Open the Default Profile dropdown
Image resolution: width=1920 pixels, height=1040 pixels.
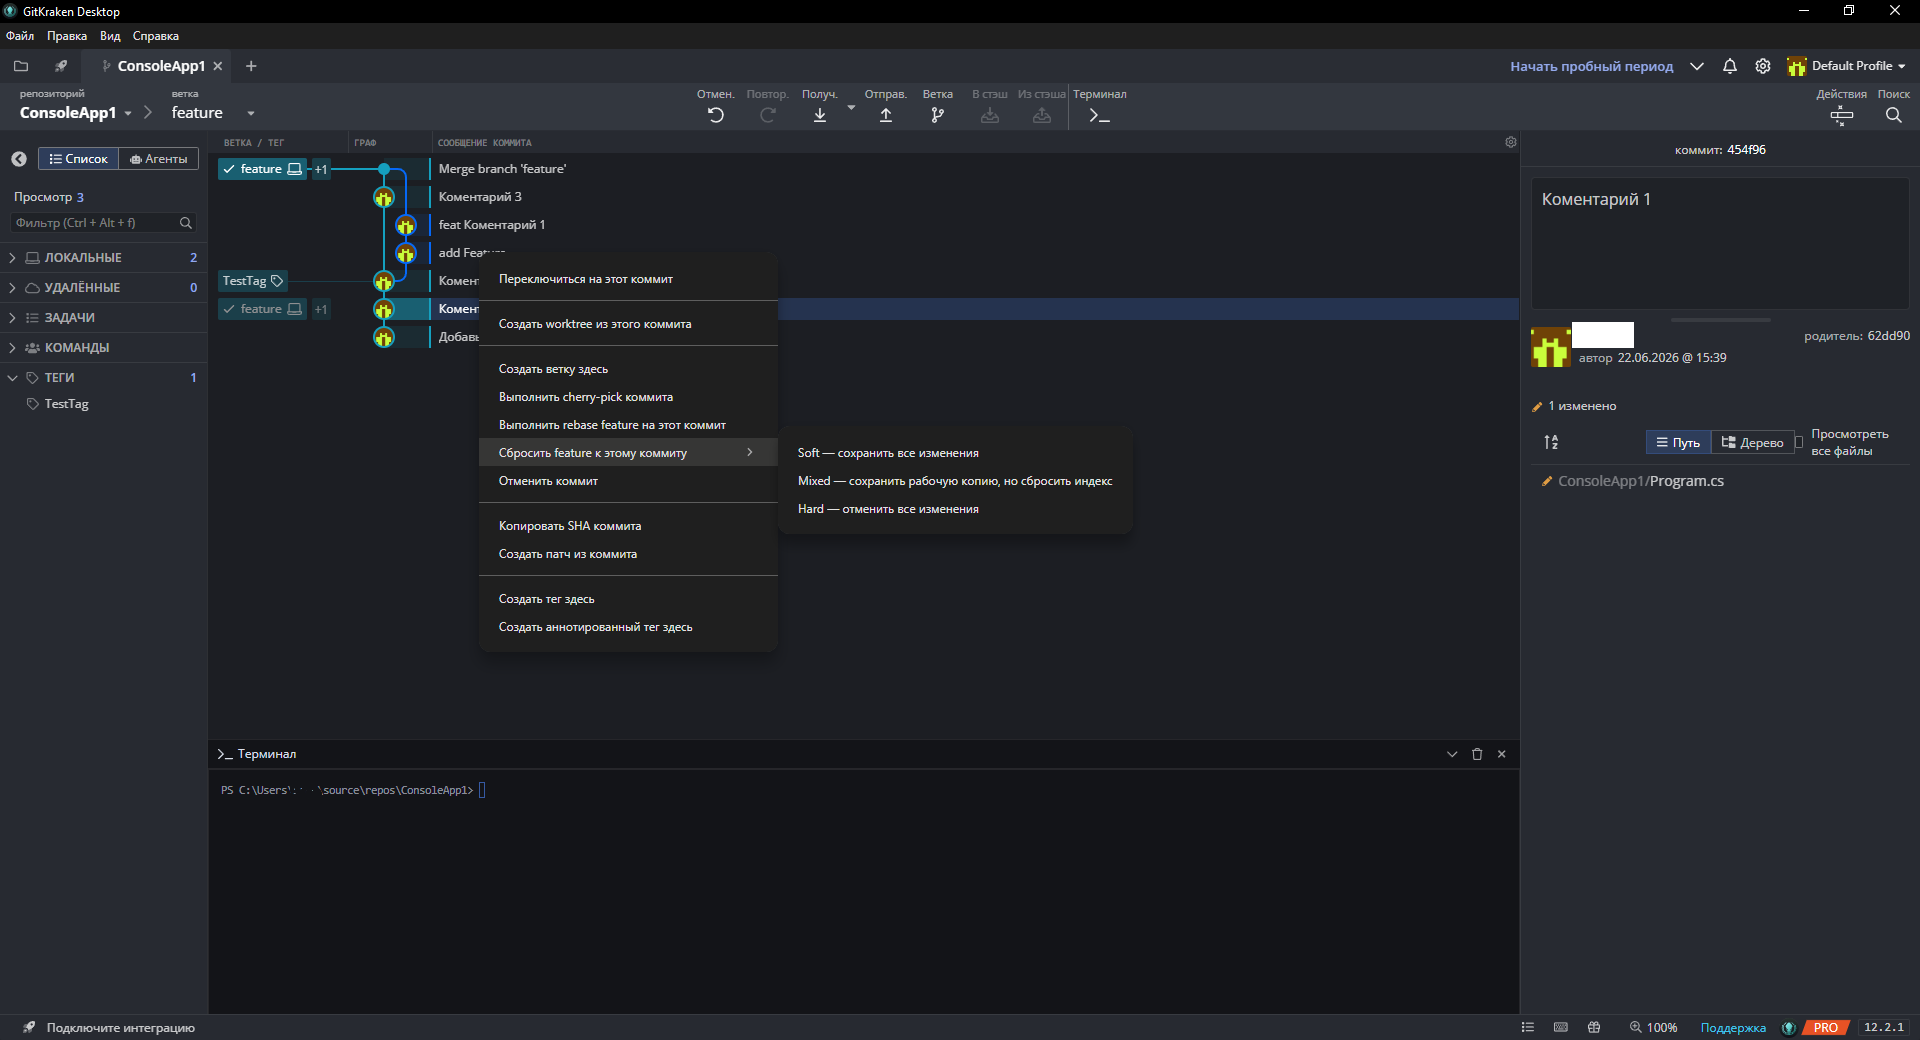pos(1847,66)
